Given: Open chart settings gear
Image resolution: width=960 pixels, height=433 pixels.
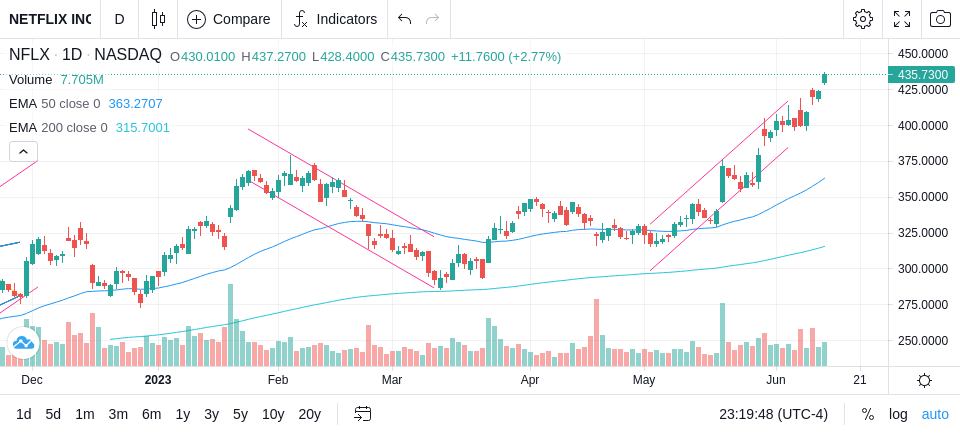Looking at the screenshot, I should pyautogui.click(x=863, y=19).
